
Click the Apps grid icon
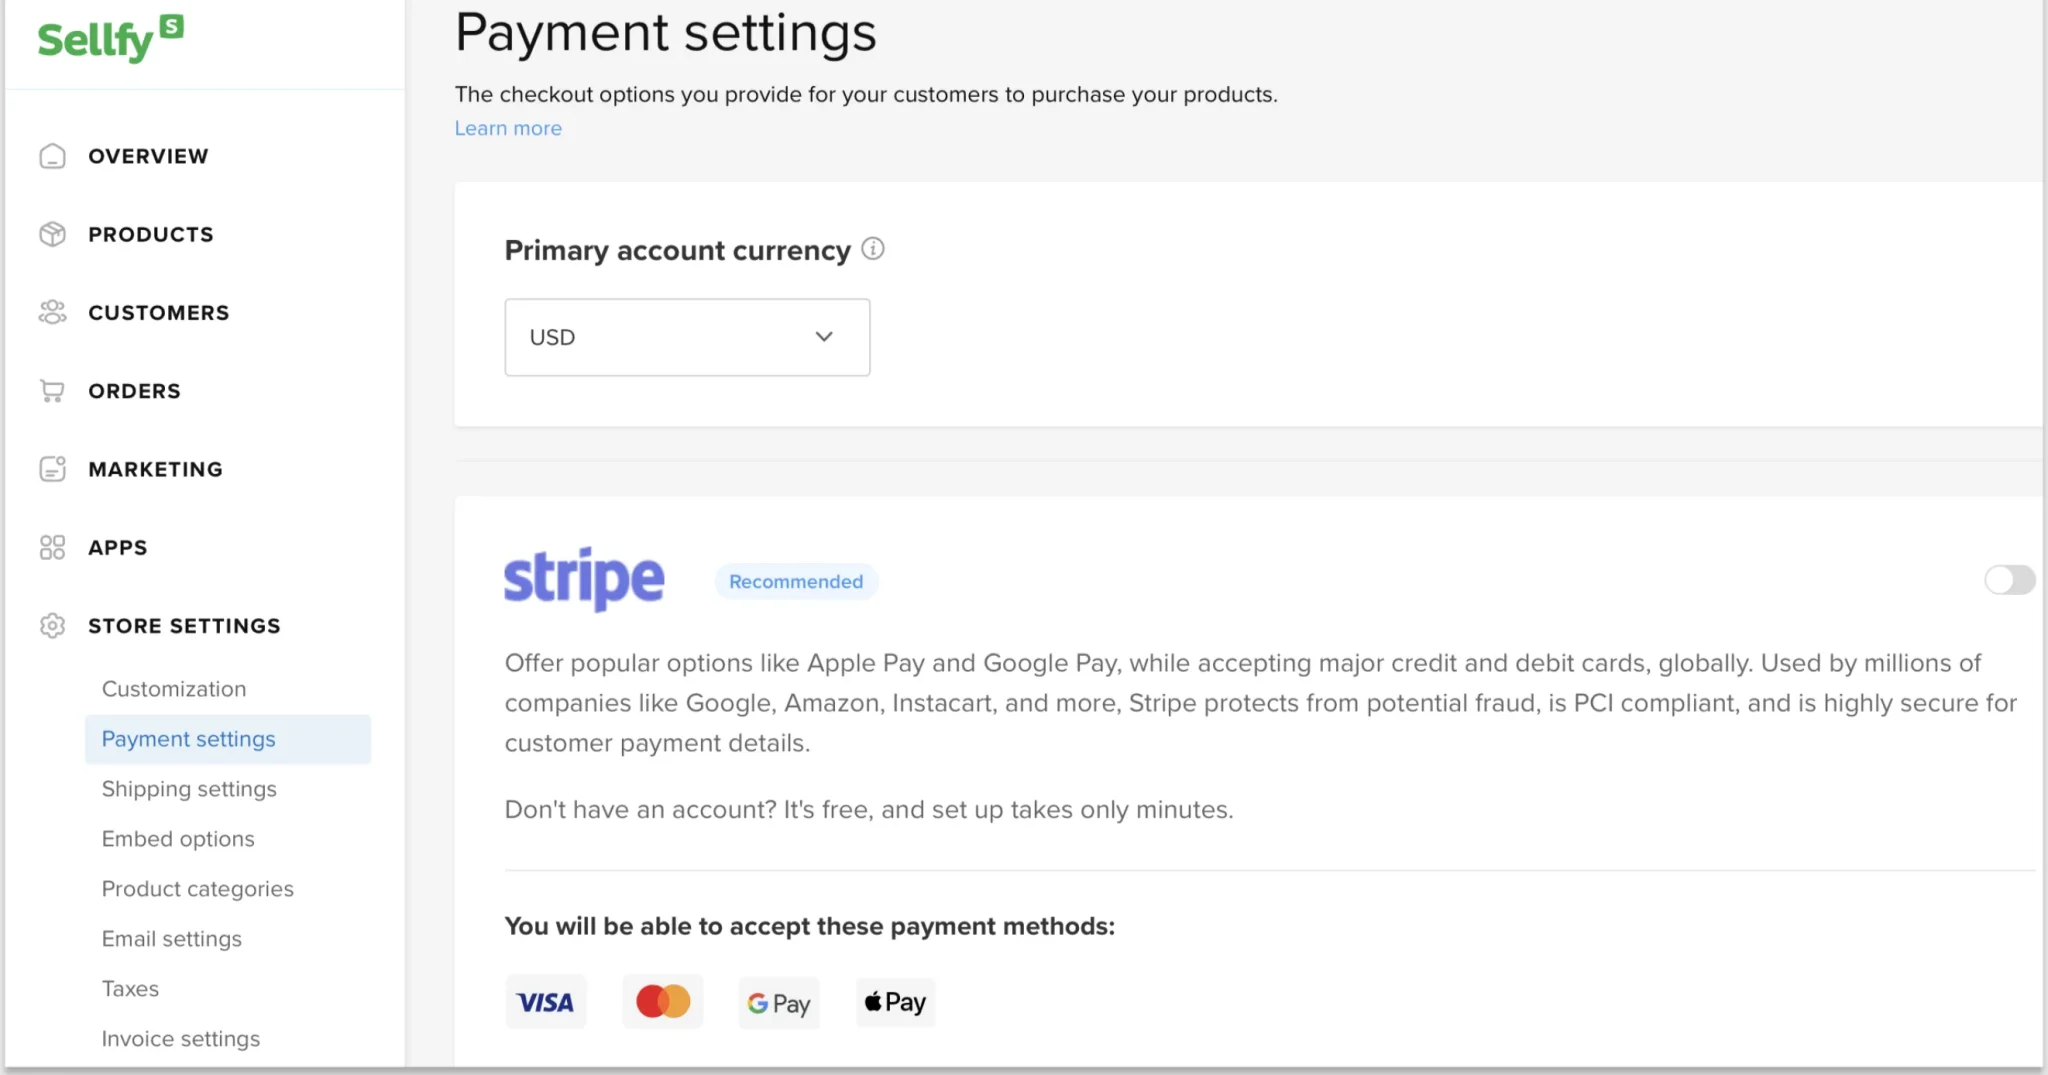(x=52, y=547)
